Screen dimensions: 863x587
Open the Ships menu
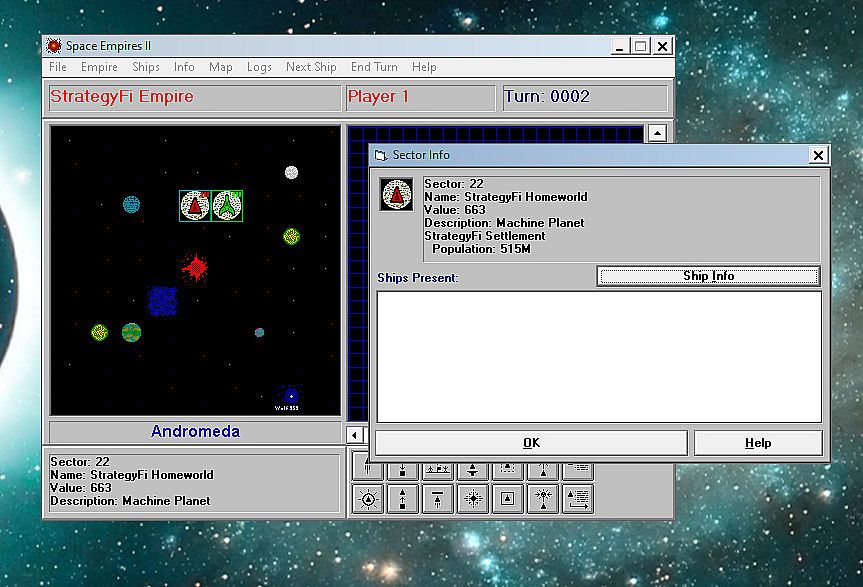click(x=146, y=67)
